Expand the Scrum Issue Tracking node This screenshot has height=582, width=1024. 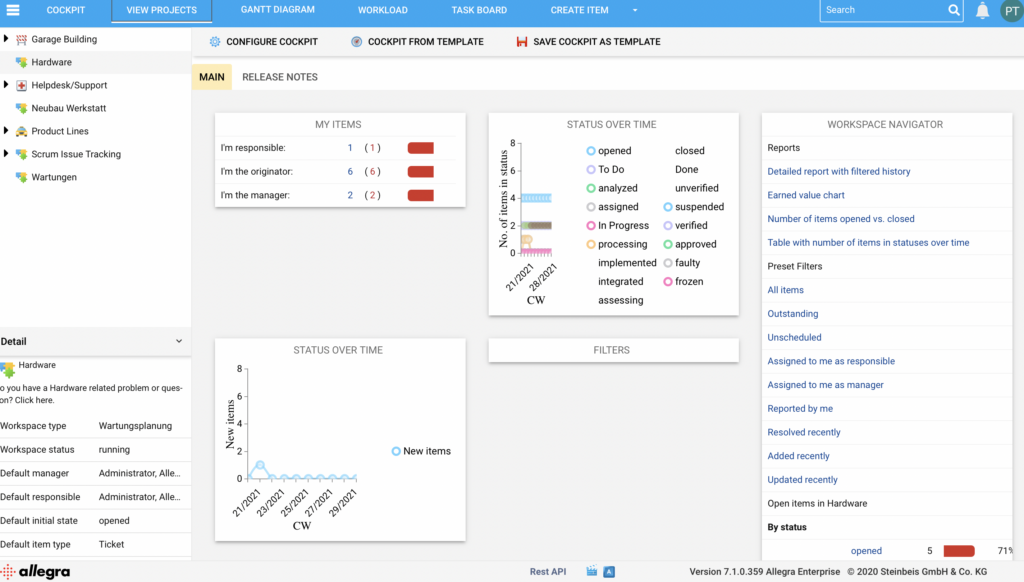[7, 154]
